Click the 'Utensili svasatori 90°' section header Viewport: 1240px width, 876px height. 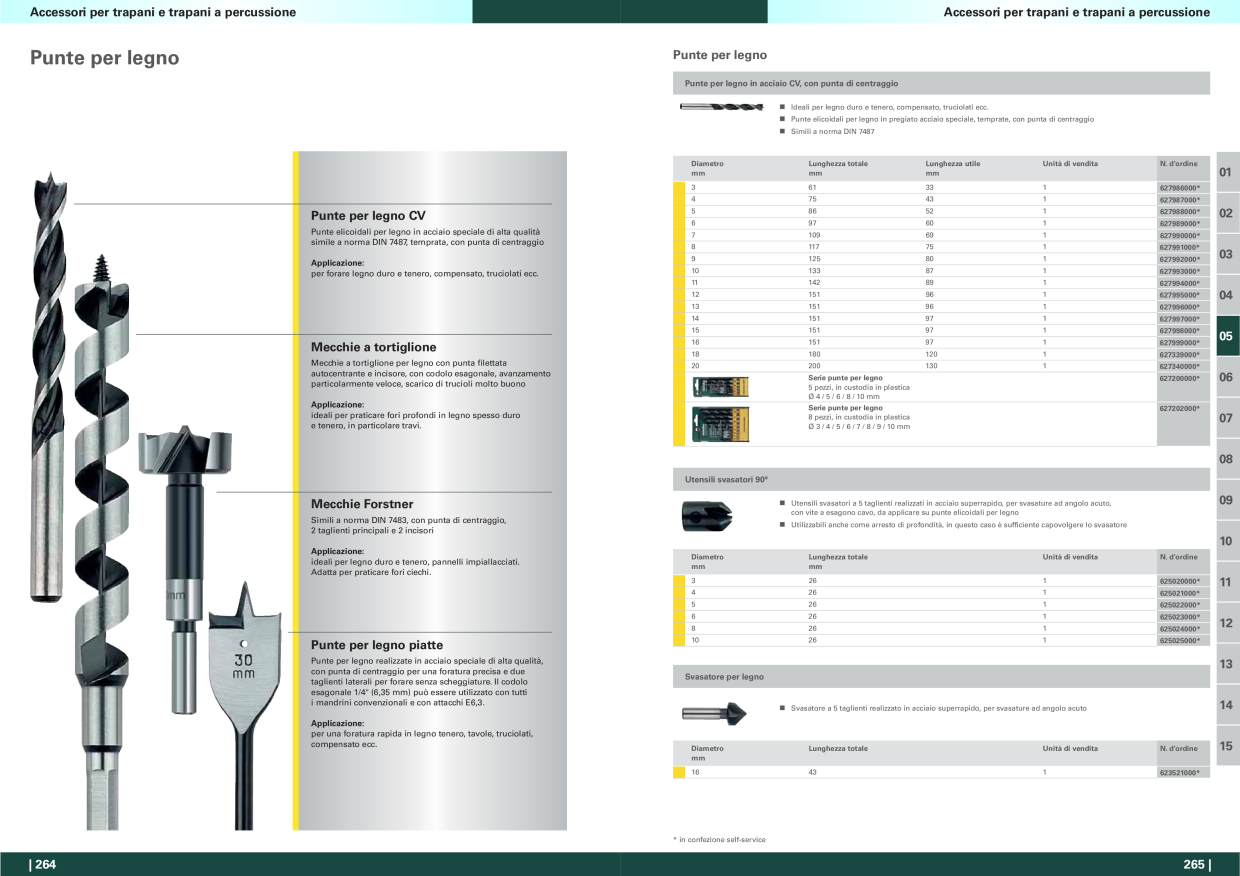point(941,481)
